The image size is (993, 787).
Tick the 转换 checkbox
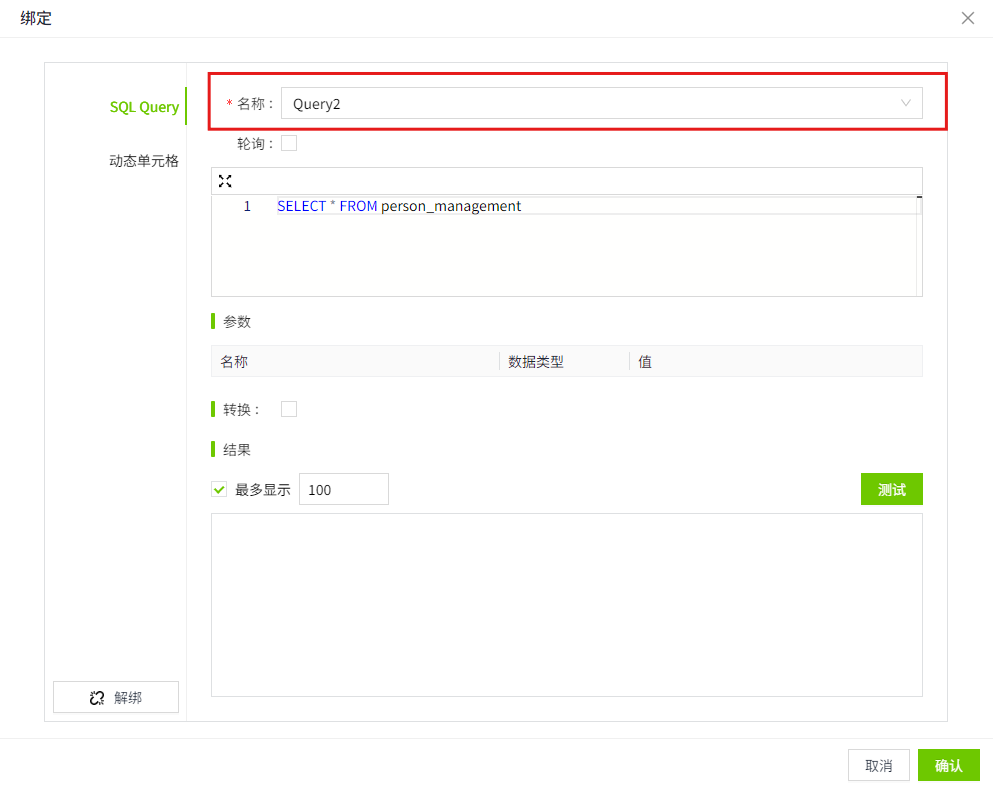(289, 409)
